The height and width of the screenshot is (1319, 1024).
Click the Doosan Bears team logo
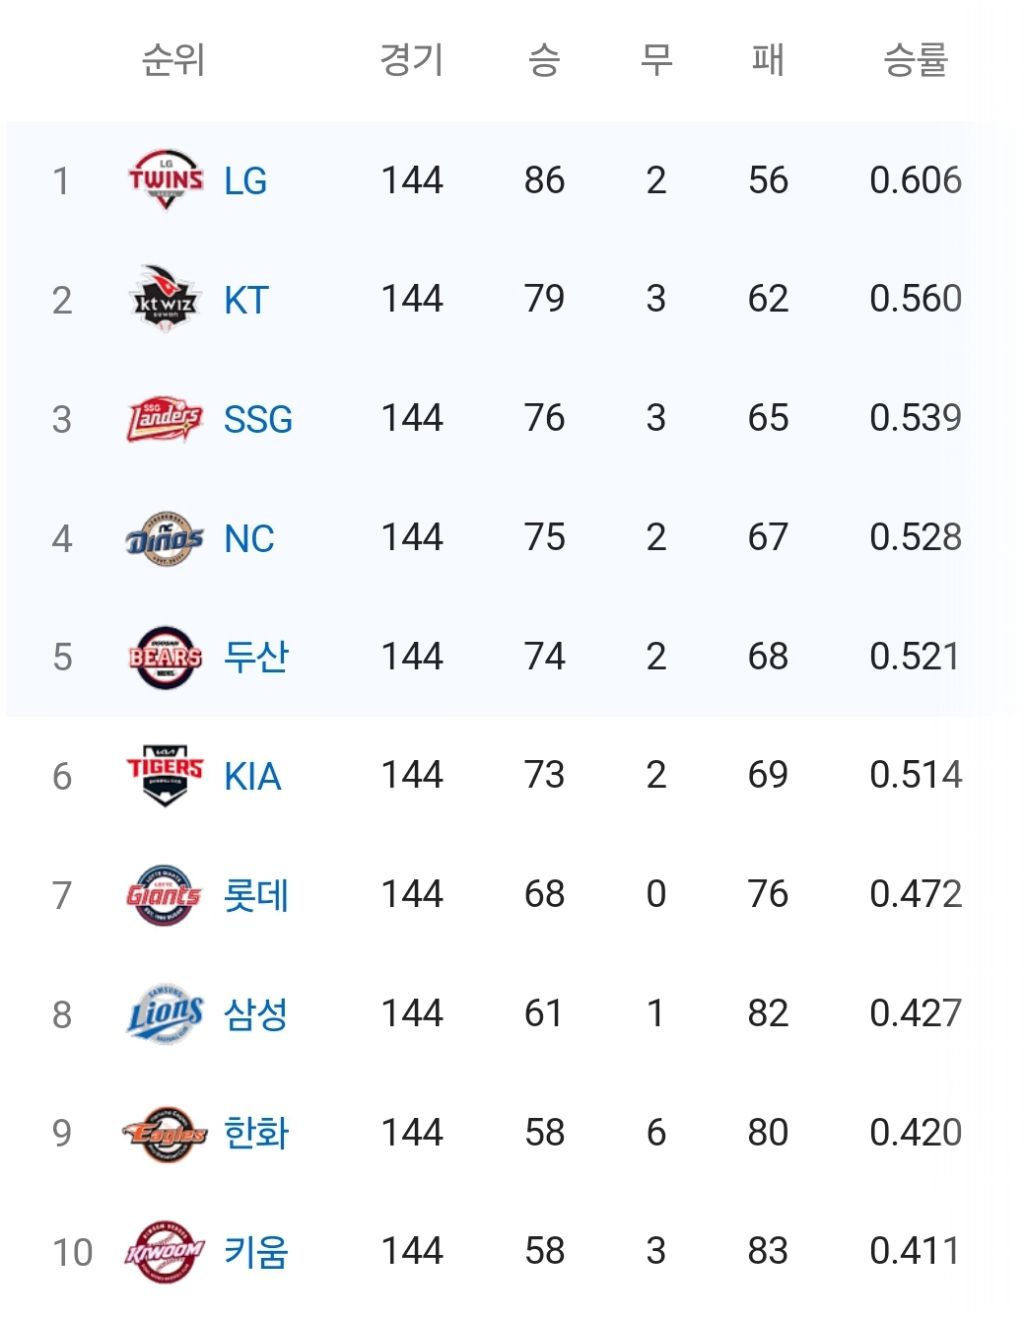coord(165,657)
